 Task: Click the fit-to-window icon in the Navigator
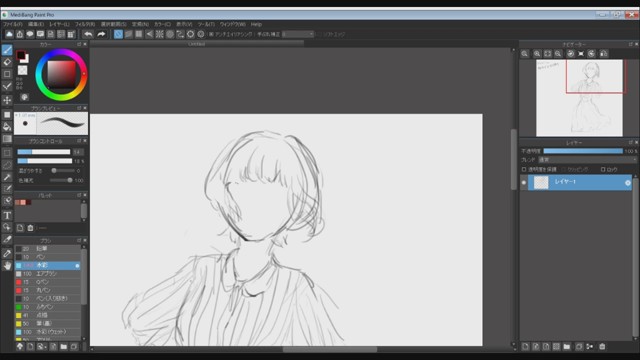[547, 54]
